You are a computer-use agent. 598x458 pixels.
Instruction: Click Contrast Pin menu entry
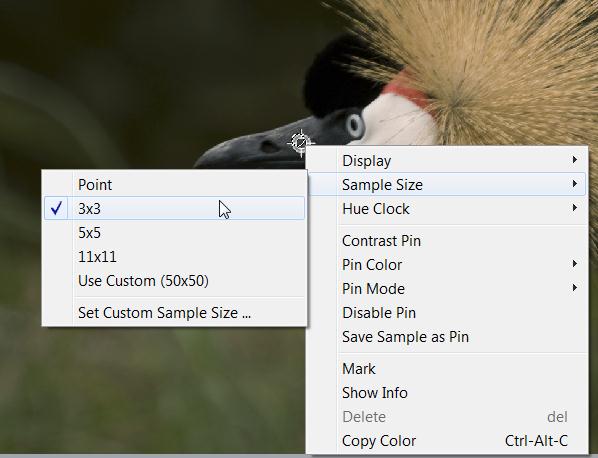(x=447, y=241)
